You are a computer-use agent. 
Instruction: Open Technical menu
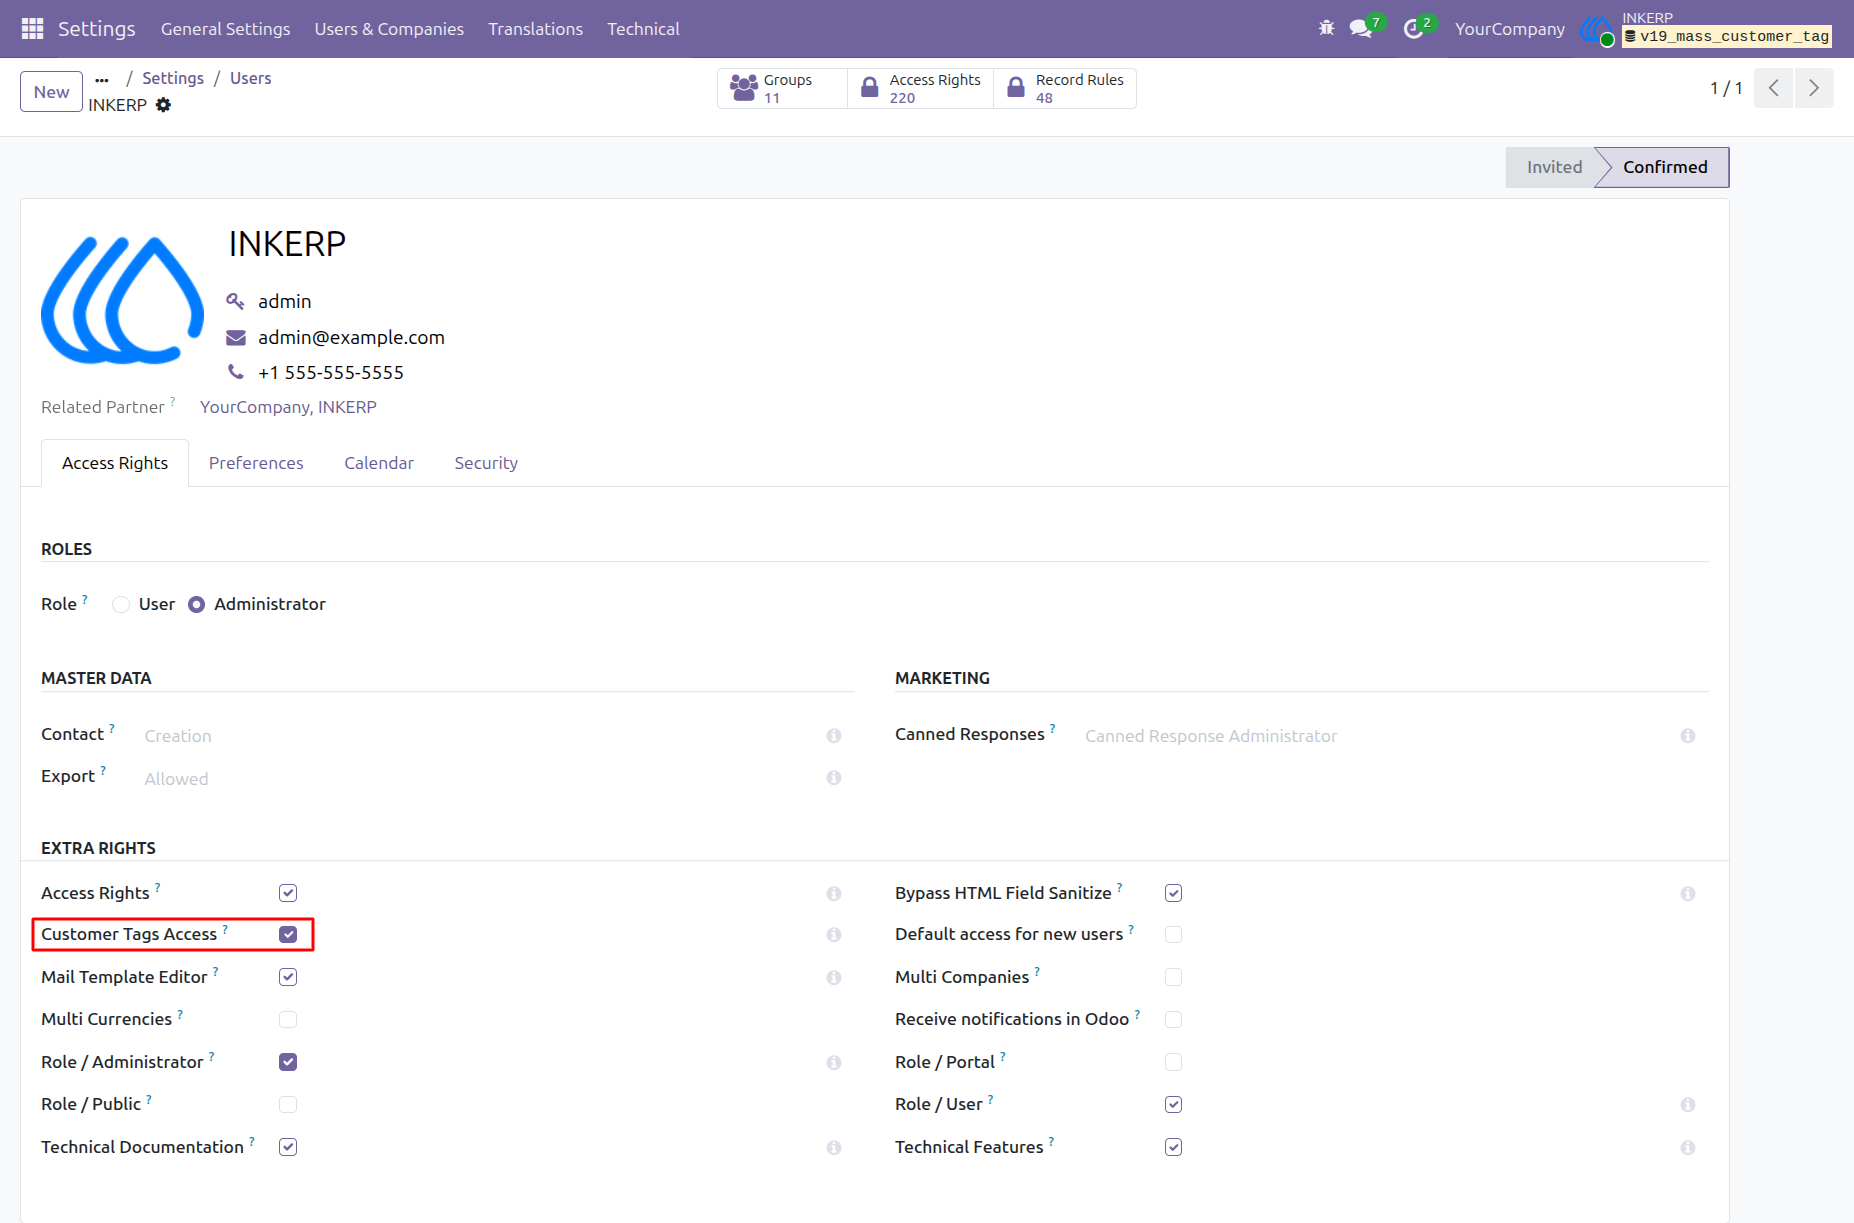point(643,29)
